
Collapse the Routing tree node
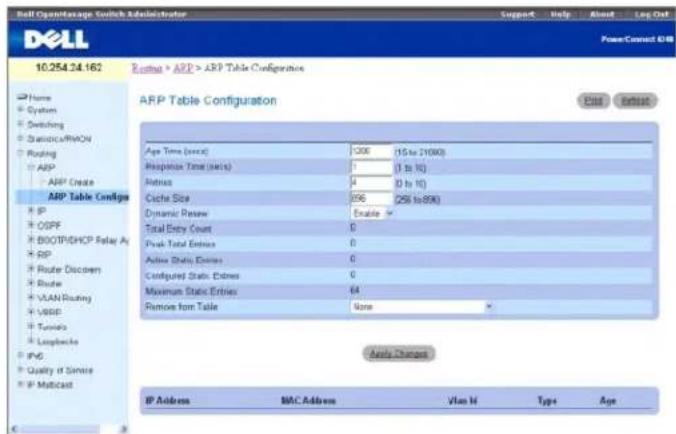pos(20,153)
